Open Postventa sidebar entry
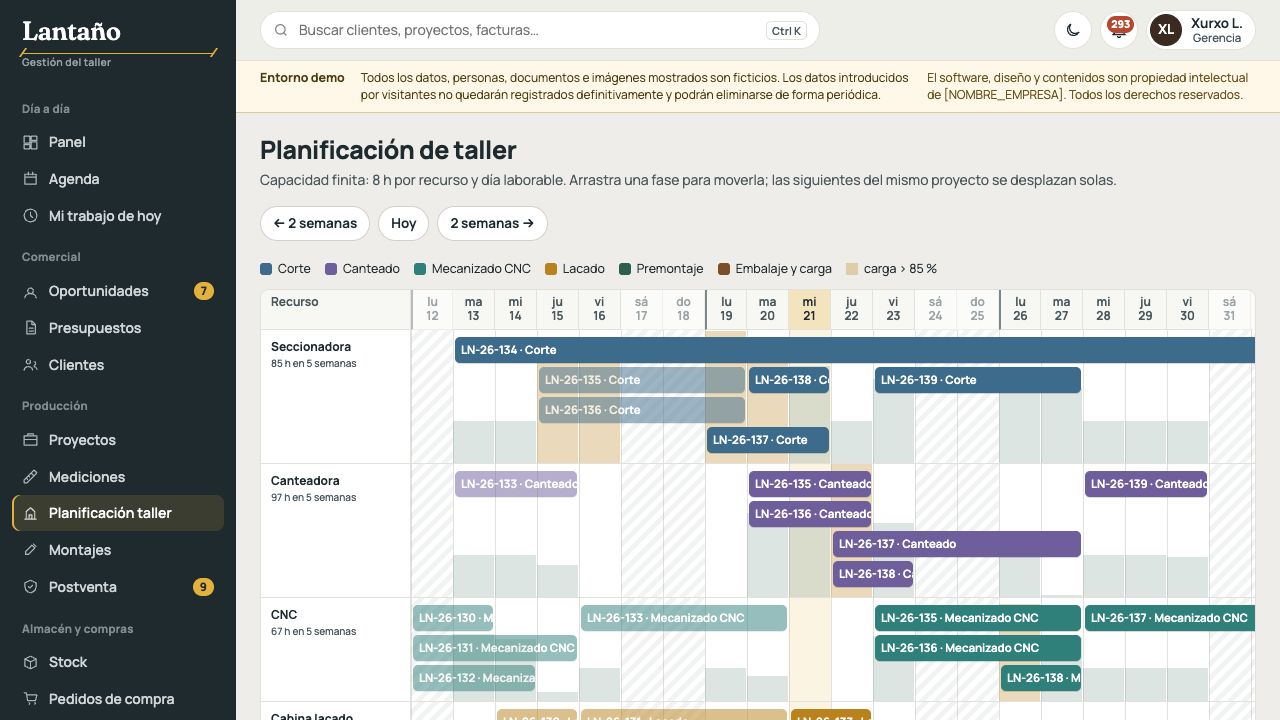 (118, 587)
